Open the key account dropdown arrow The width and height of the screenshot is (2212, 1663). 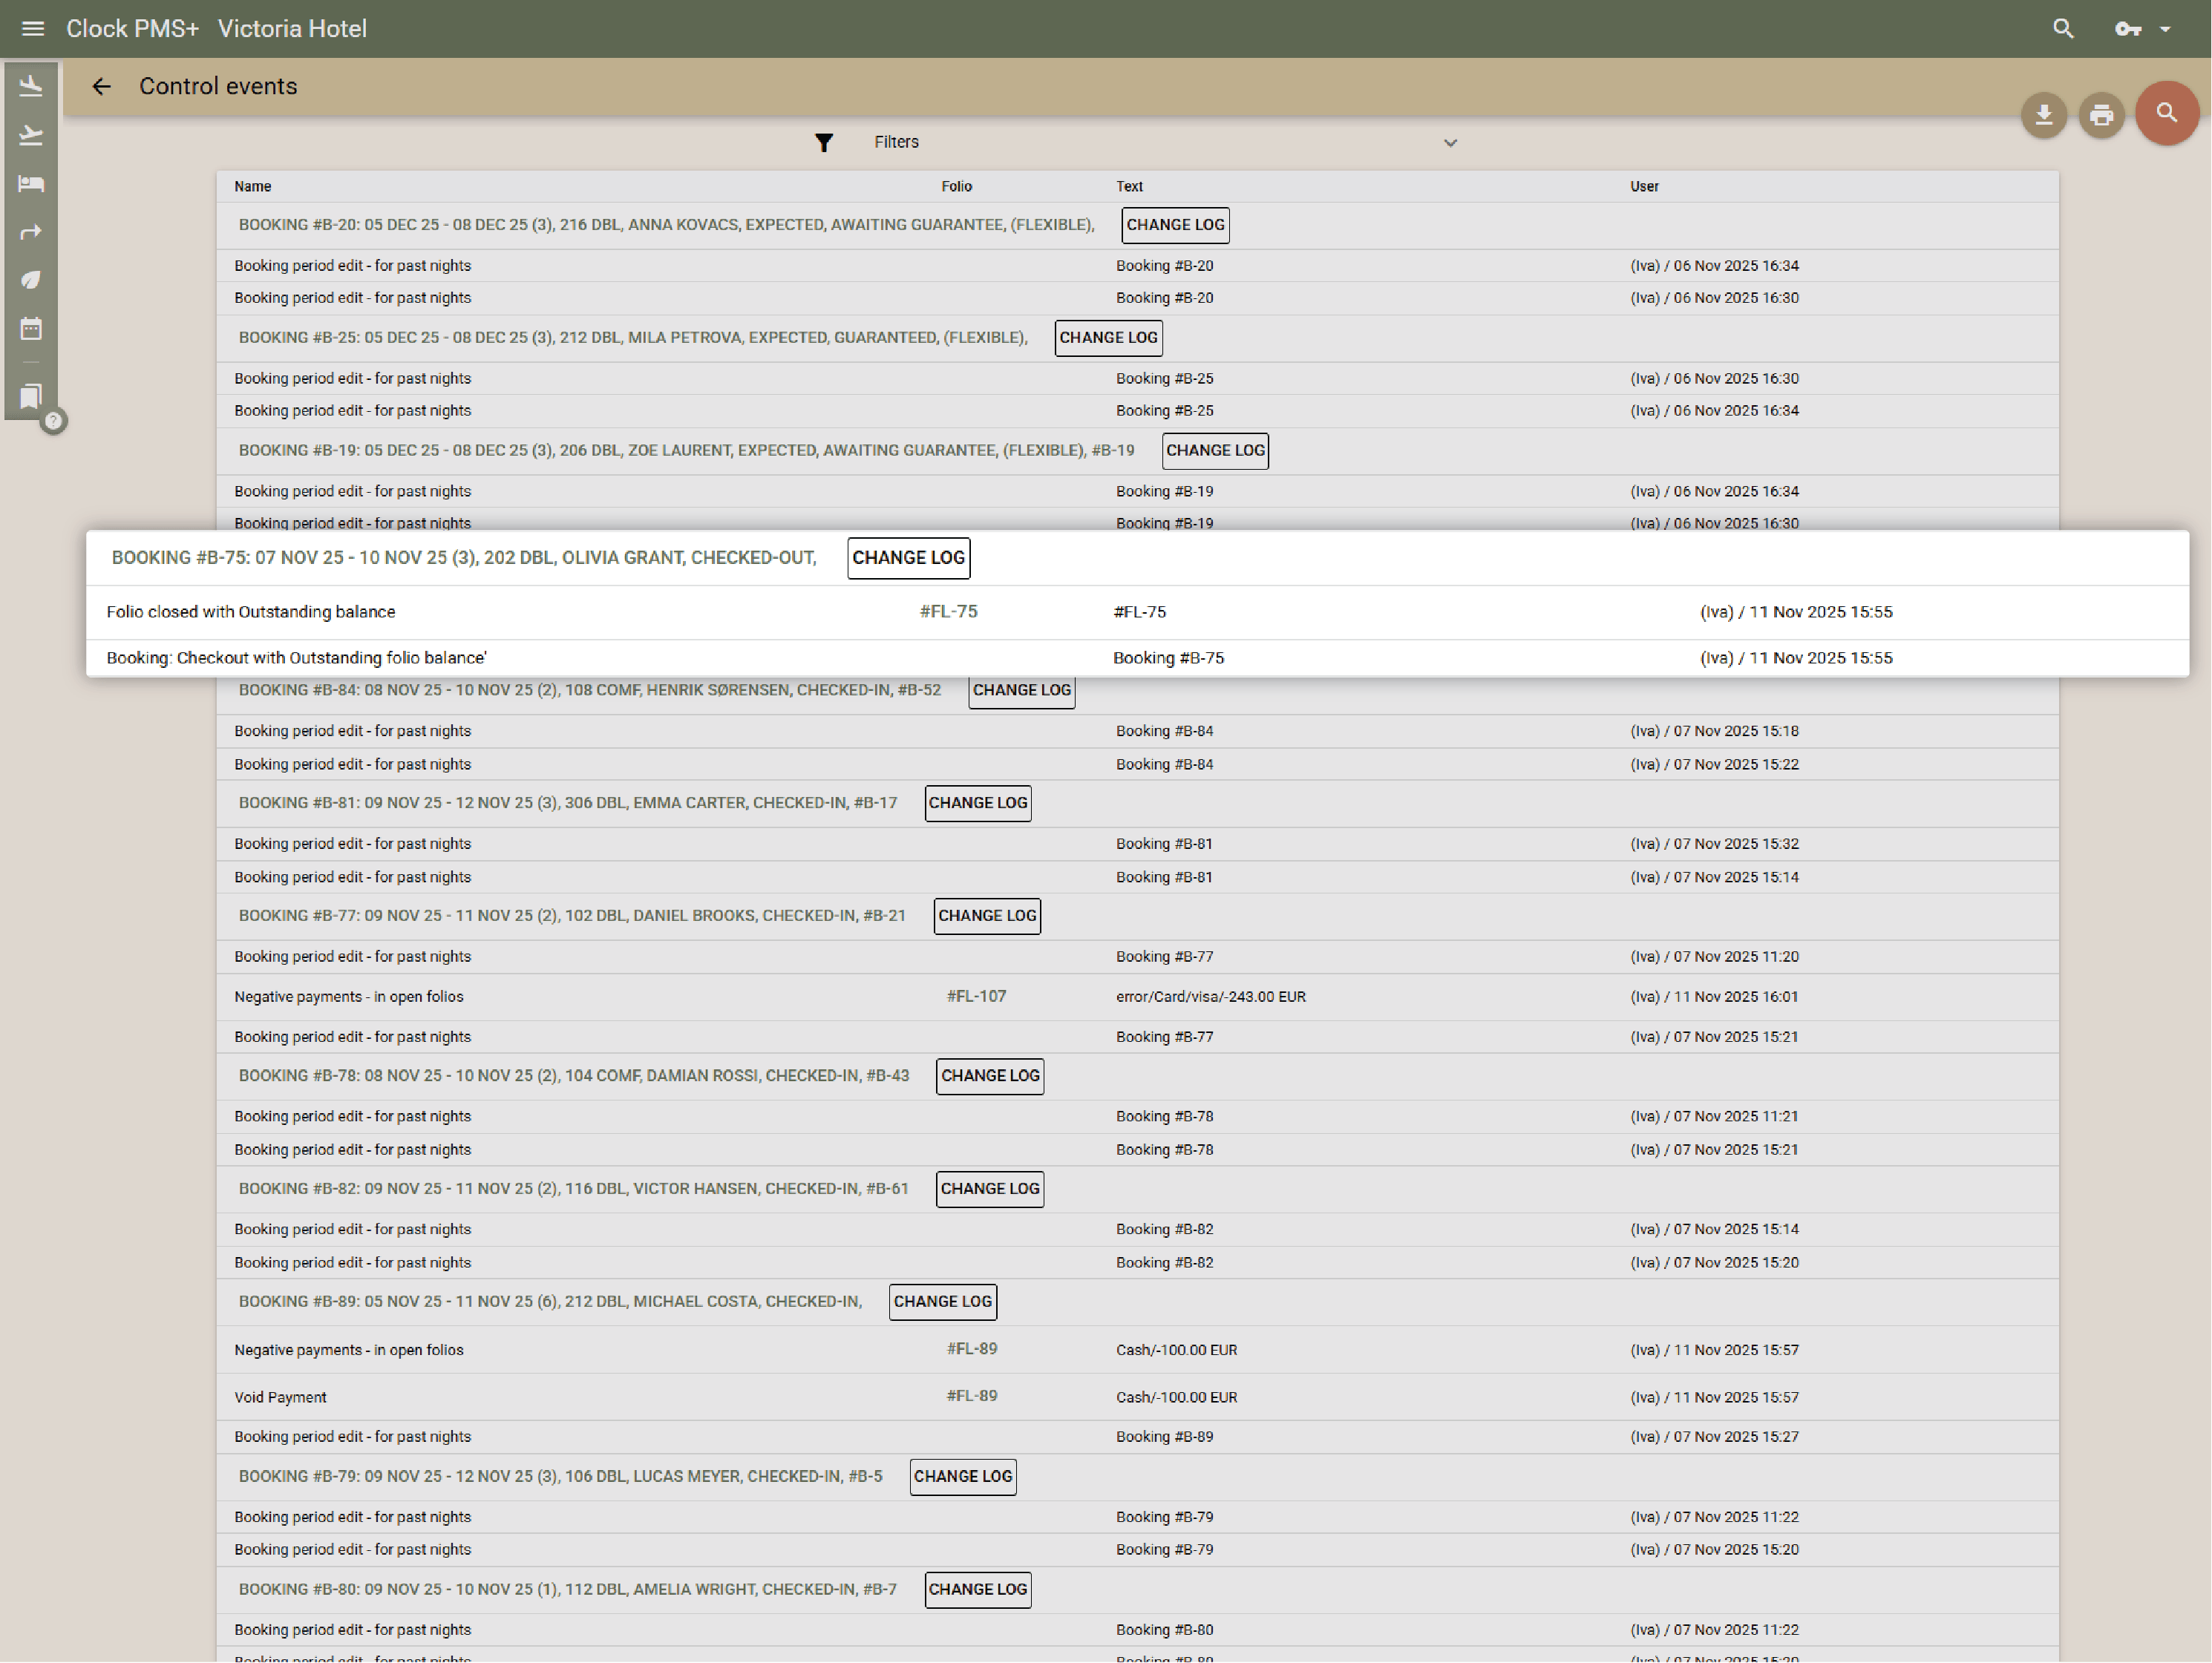coord(2165,29)
